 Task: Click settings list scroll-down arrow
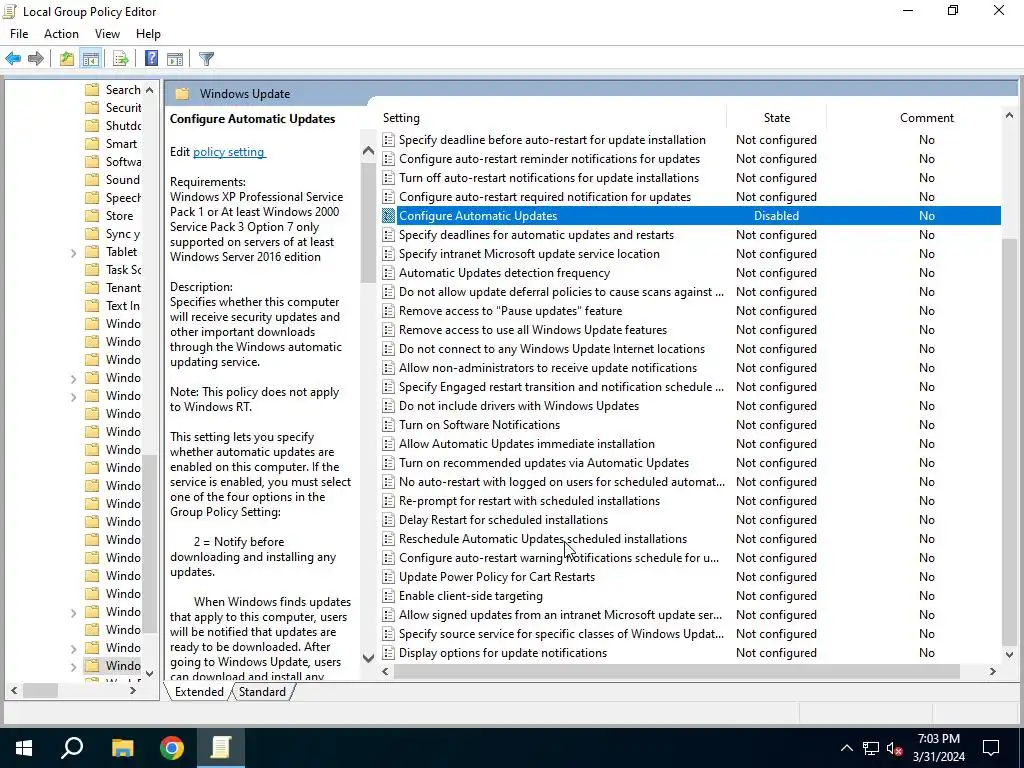tap(1009, 654)
